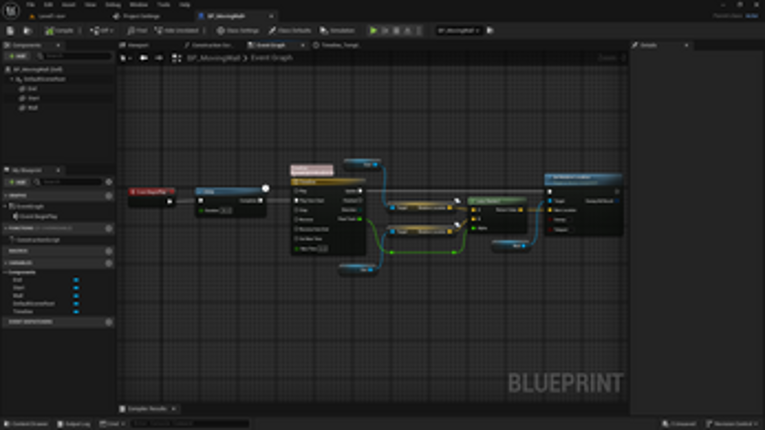Click the type pill of Wall variable

point(76,296)
